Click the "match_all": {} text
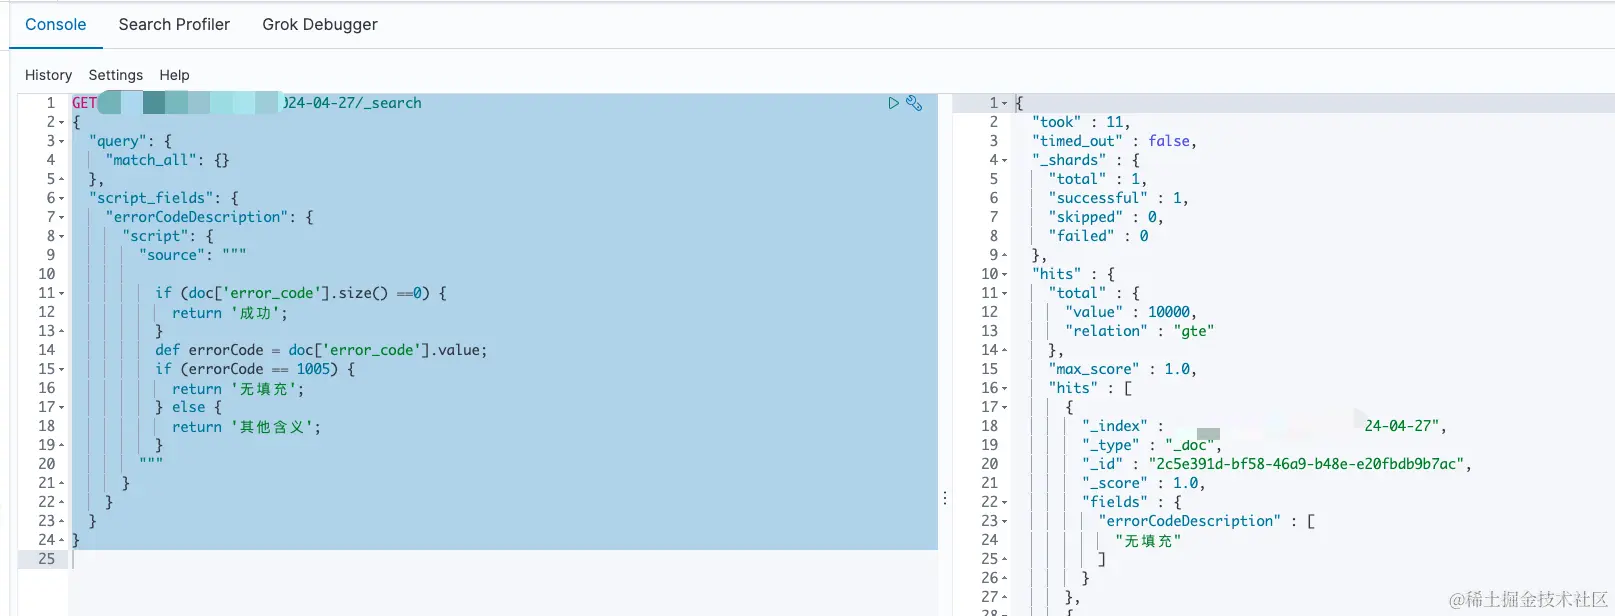The width and height of the screenshot is (1615, 616). tap(167, 160)
